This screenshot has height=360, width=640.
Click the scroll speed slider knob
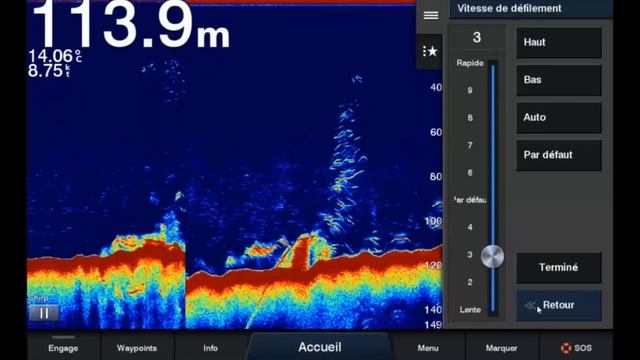click(492, 256)
